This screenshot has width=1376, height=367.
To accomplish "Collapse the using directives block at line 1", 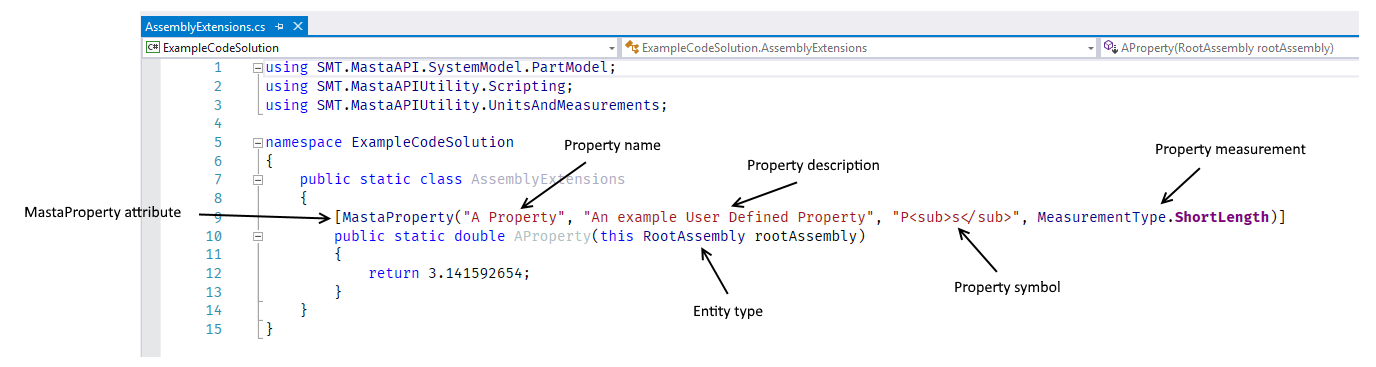I will [x=258, y=68].
